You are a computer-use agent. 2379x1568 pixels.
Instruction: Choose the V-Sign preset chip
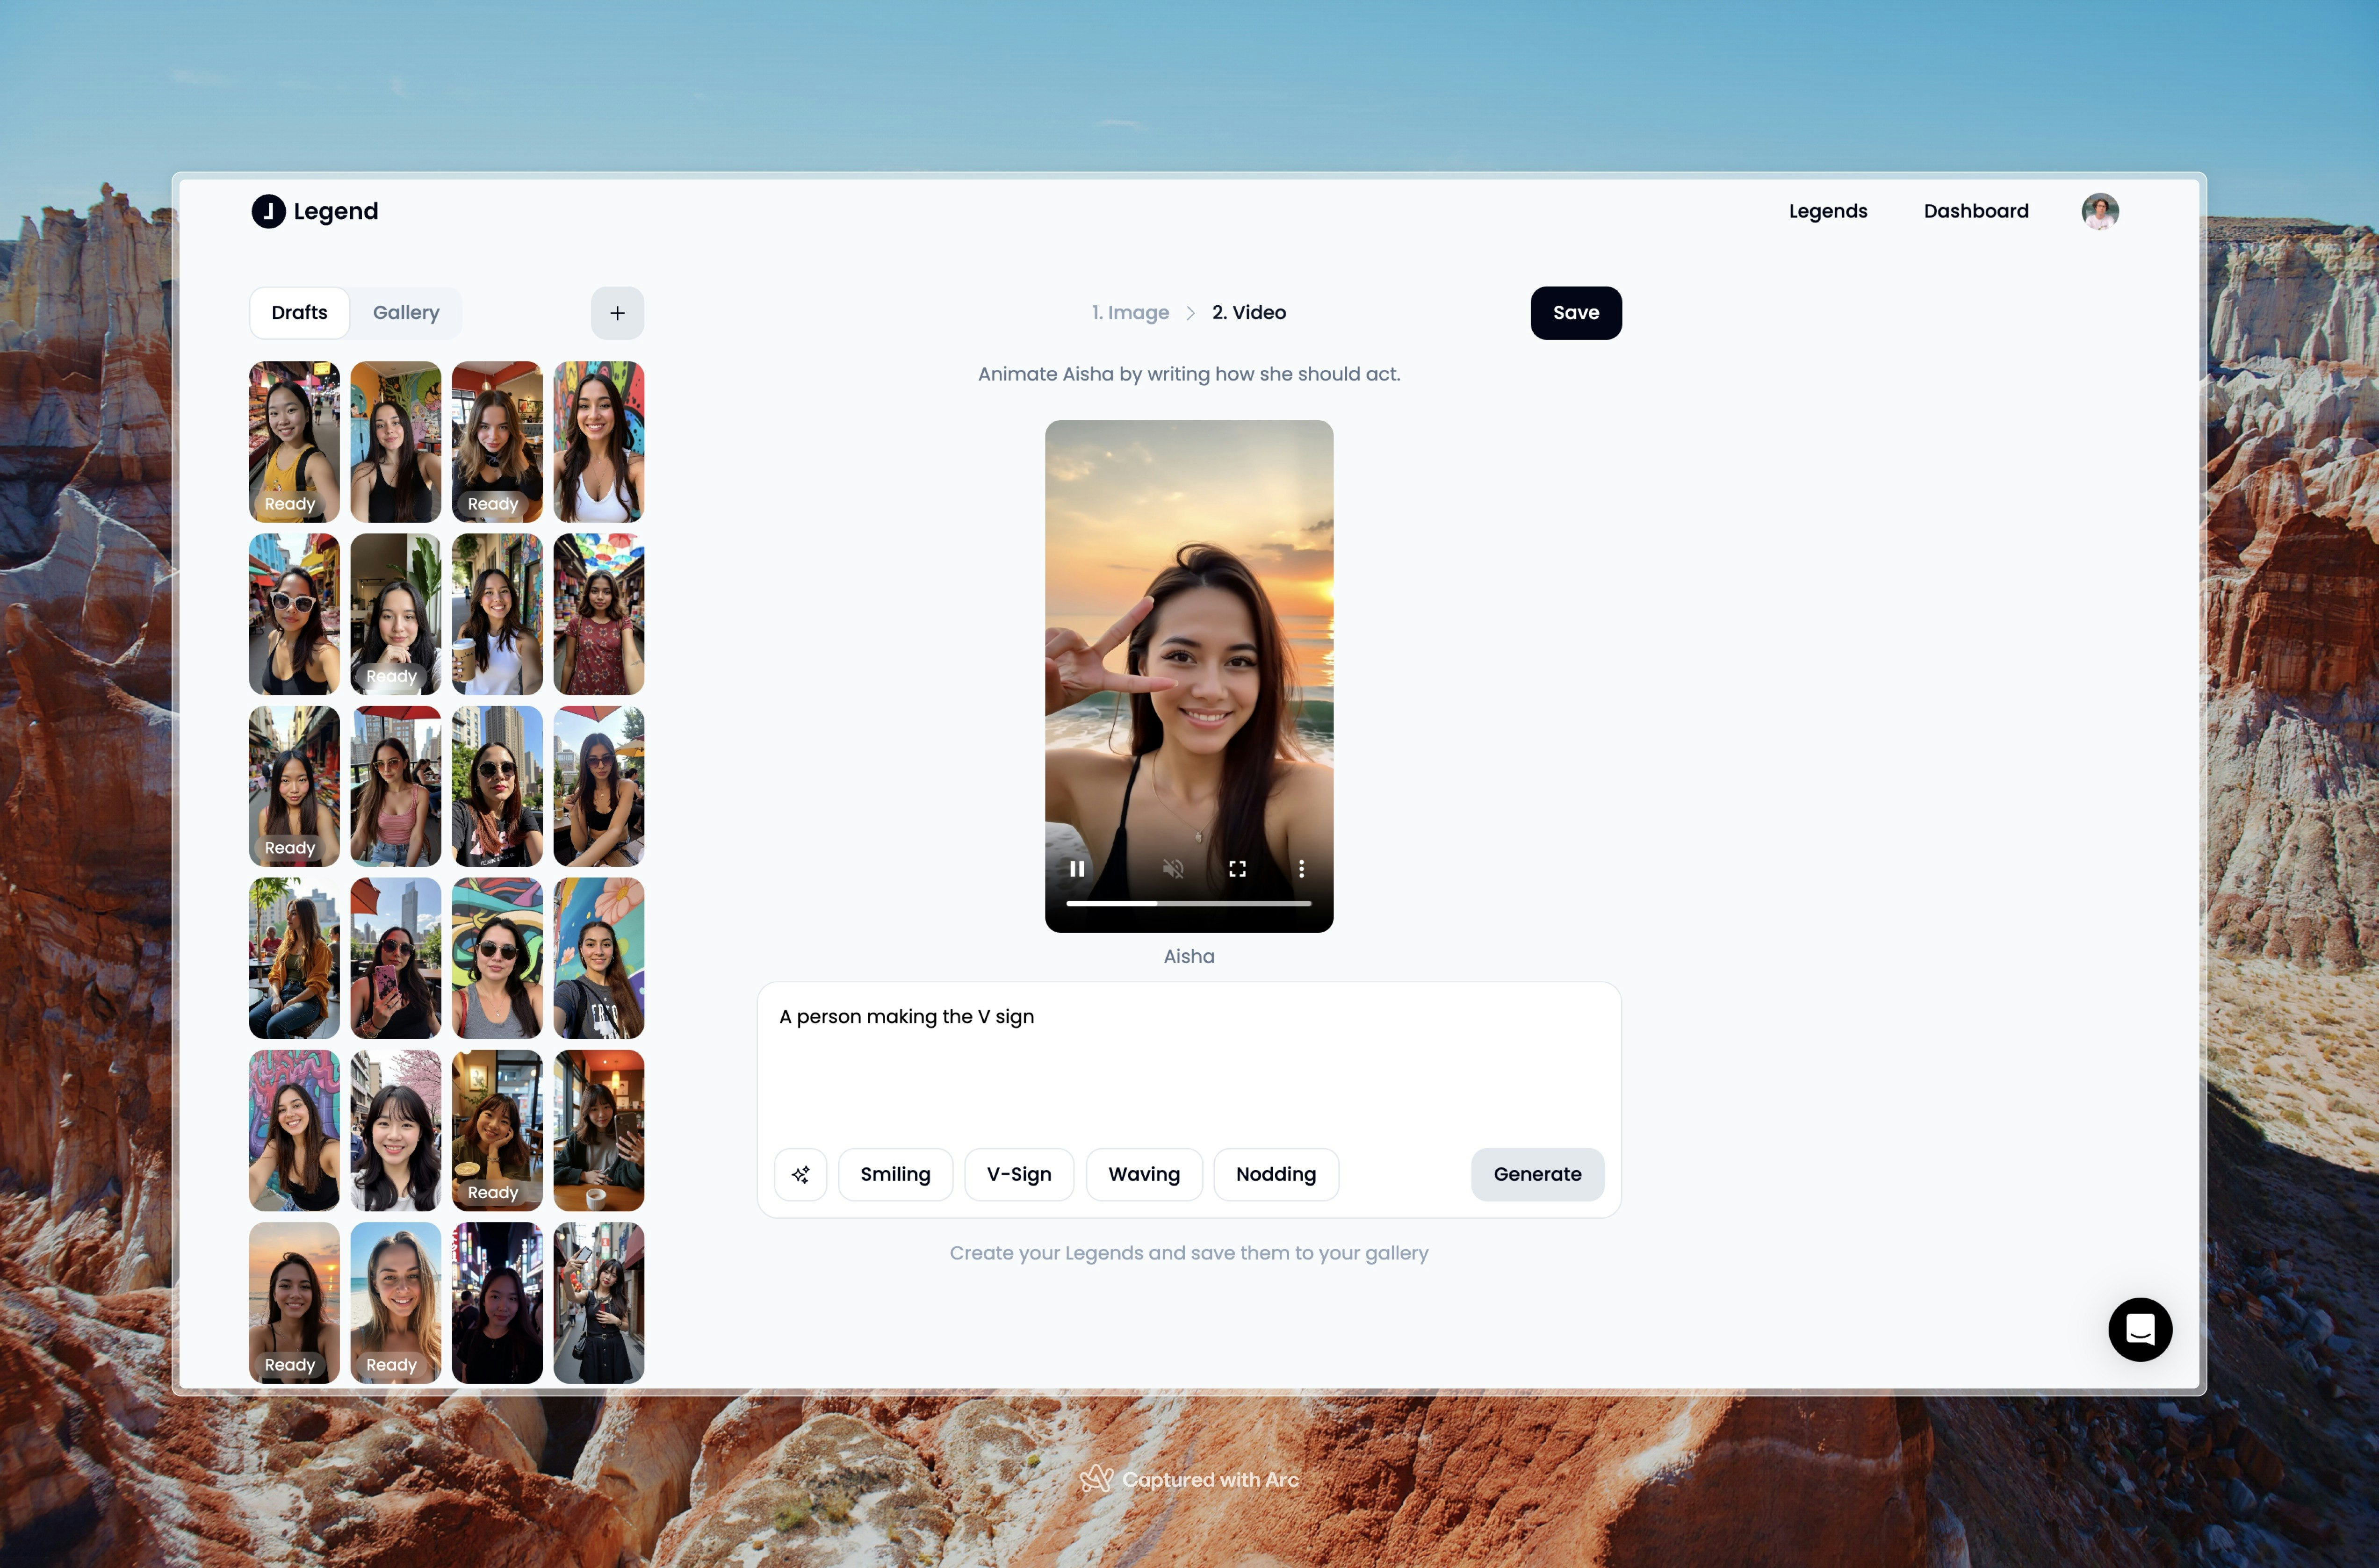pyautogui.click(x=1018, y=1174)
